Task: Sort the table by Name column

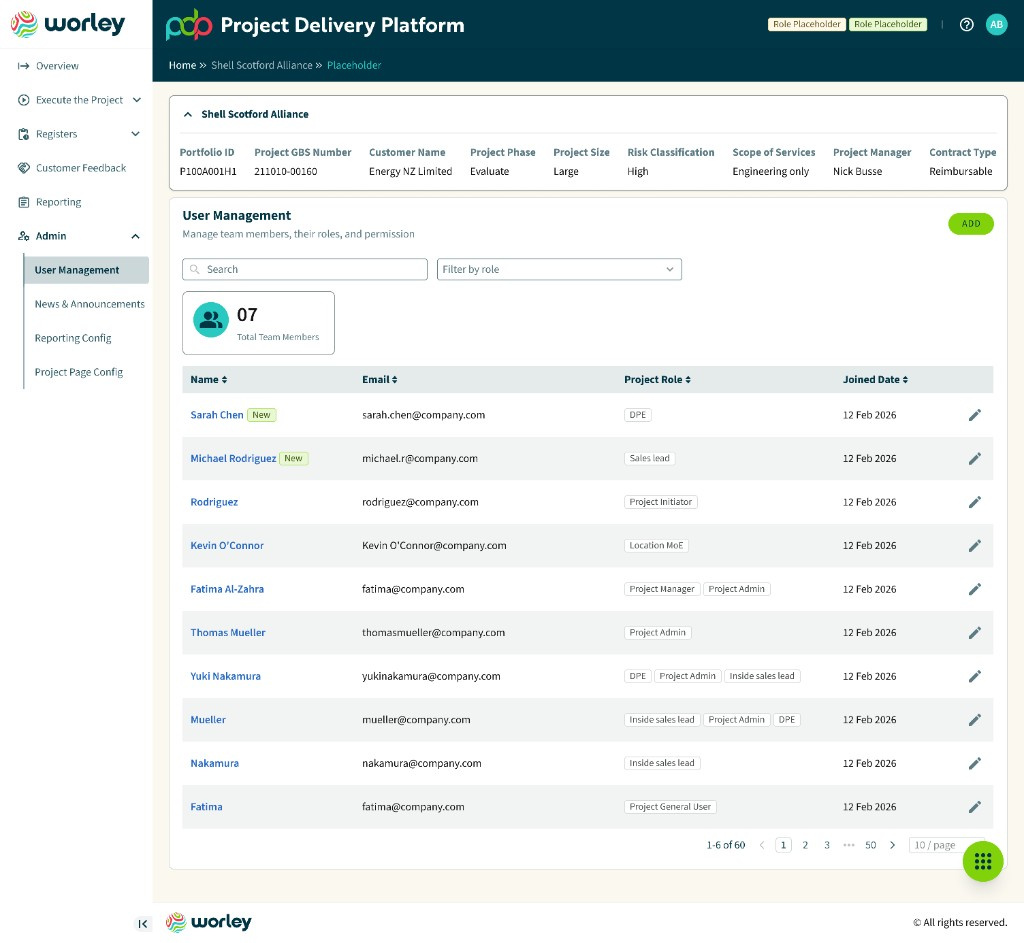Action: (x=208, y=379)
